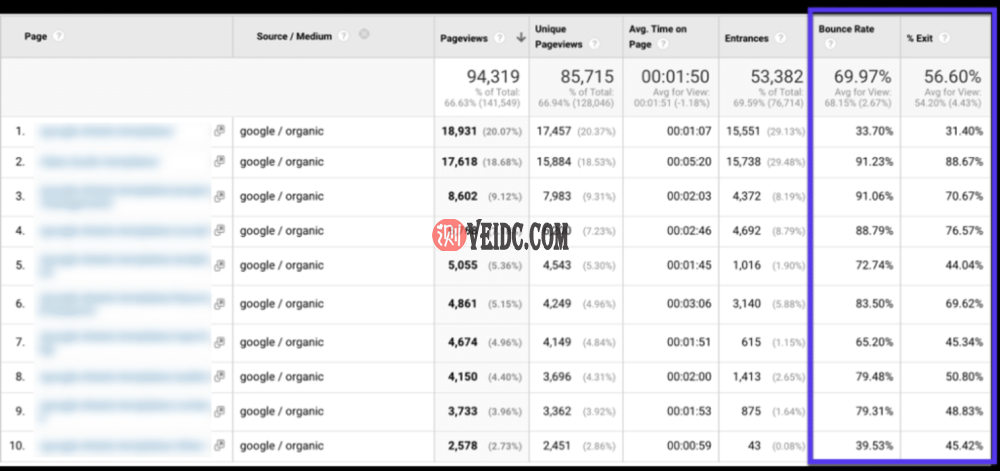The height and width of the screenshot is (471, 1000).
Task: Click bounce rate value 39.53%
Action: tap(874, 446)
